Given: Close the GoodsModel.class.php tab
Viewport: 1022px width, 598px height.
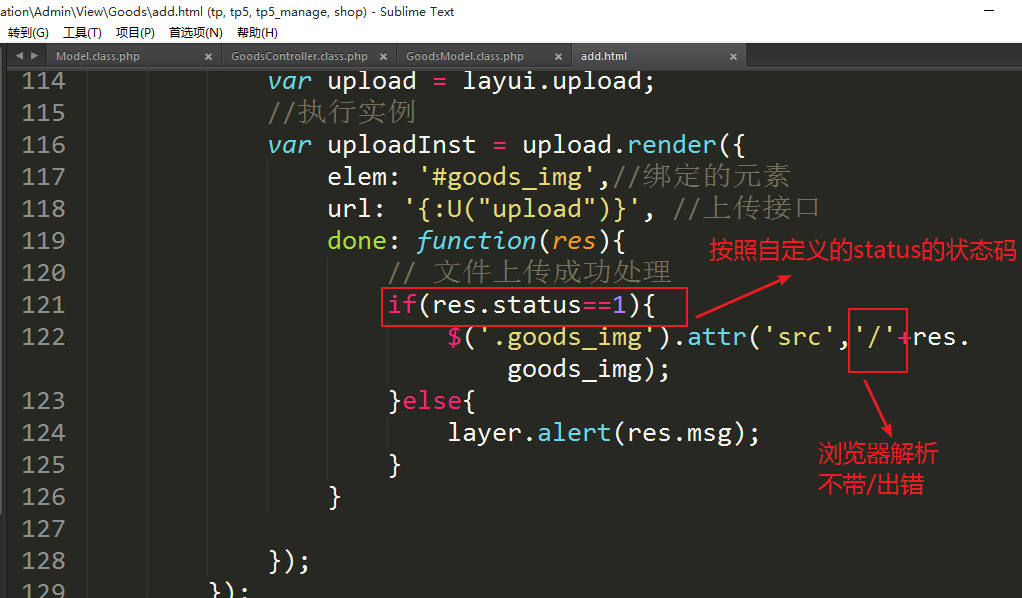Looking at the screenshot, I should point(557,57).
